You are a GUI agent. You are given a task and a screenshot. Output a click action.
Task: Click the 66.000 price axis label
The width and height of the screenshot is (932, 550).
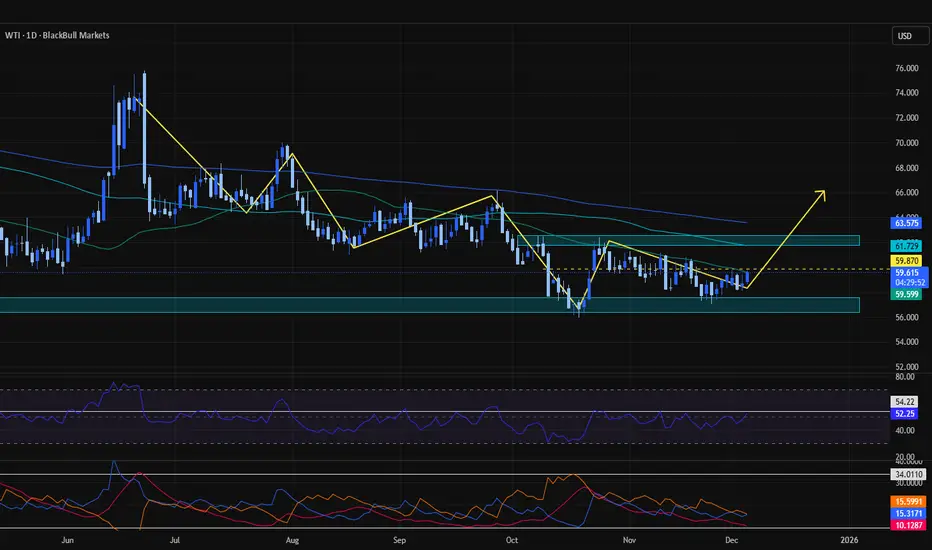click(x=906, y=193)
